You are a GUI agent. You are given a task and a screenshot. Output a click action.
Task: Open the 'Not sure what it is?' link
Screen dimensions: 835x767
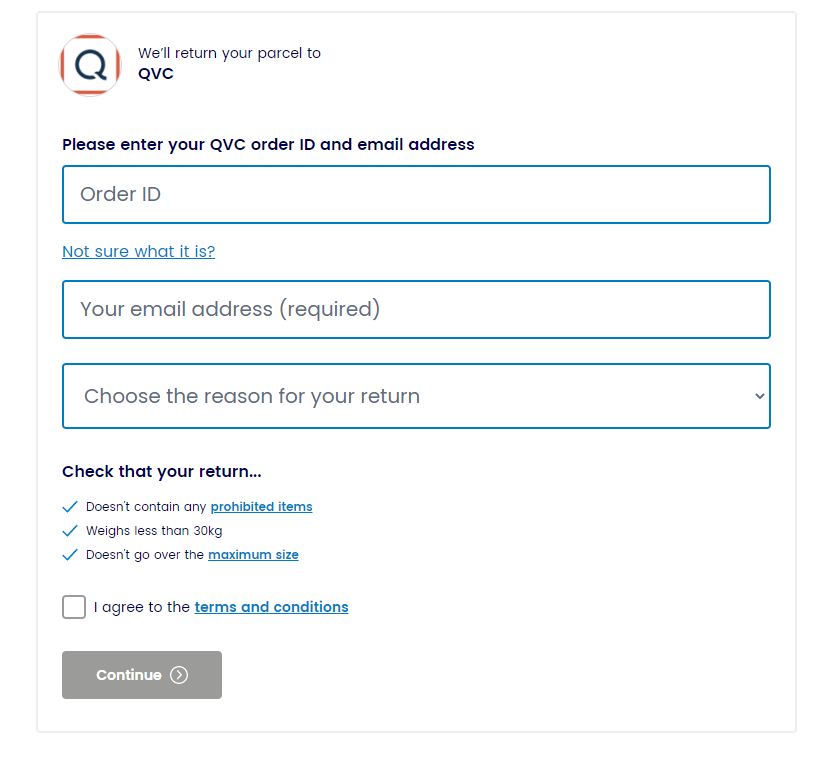coord(138,251)
